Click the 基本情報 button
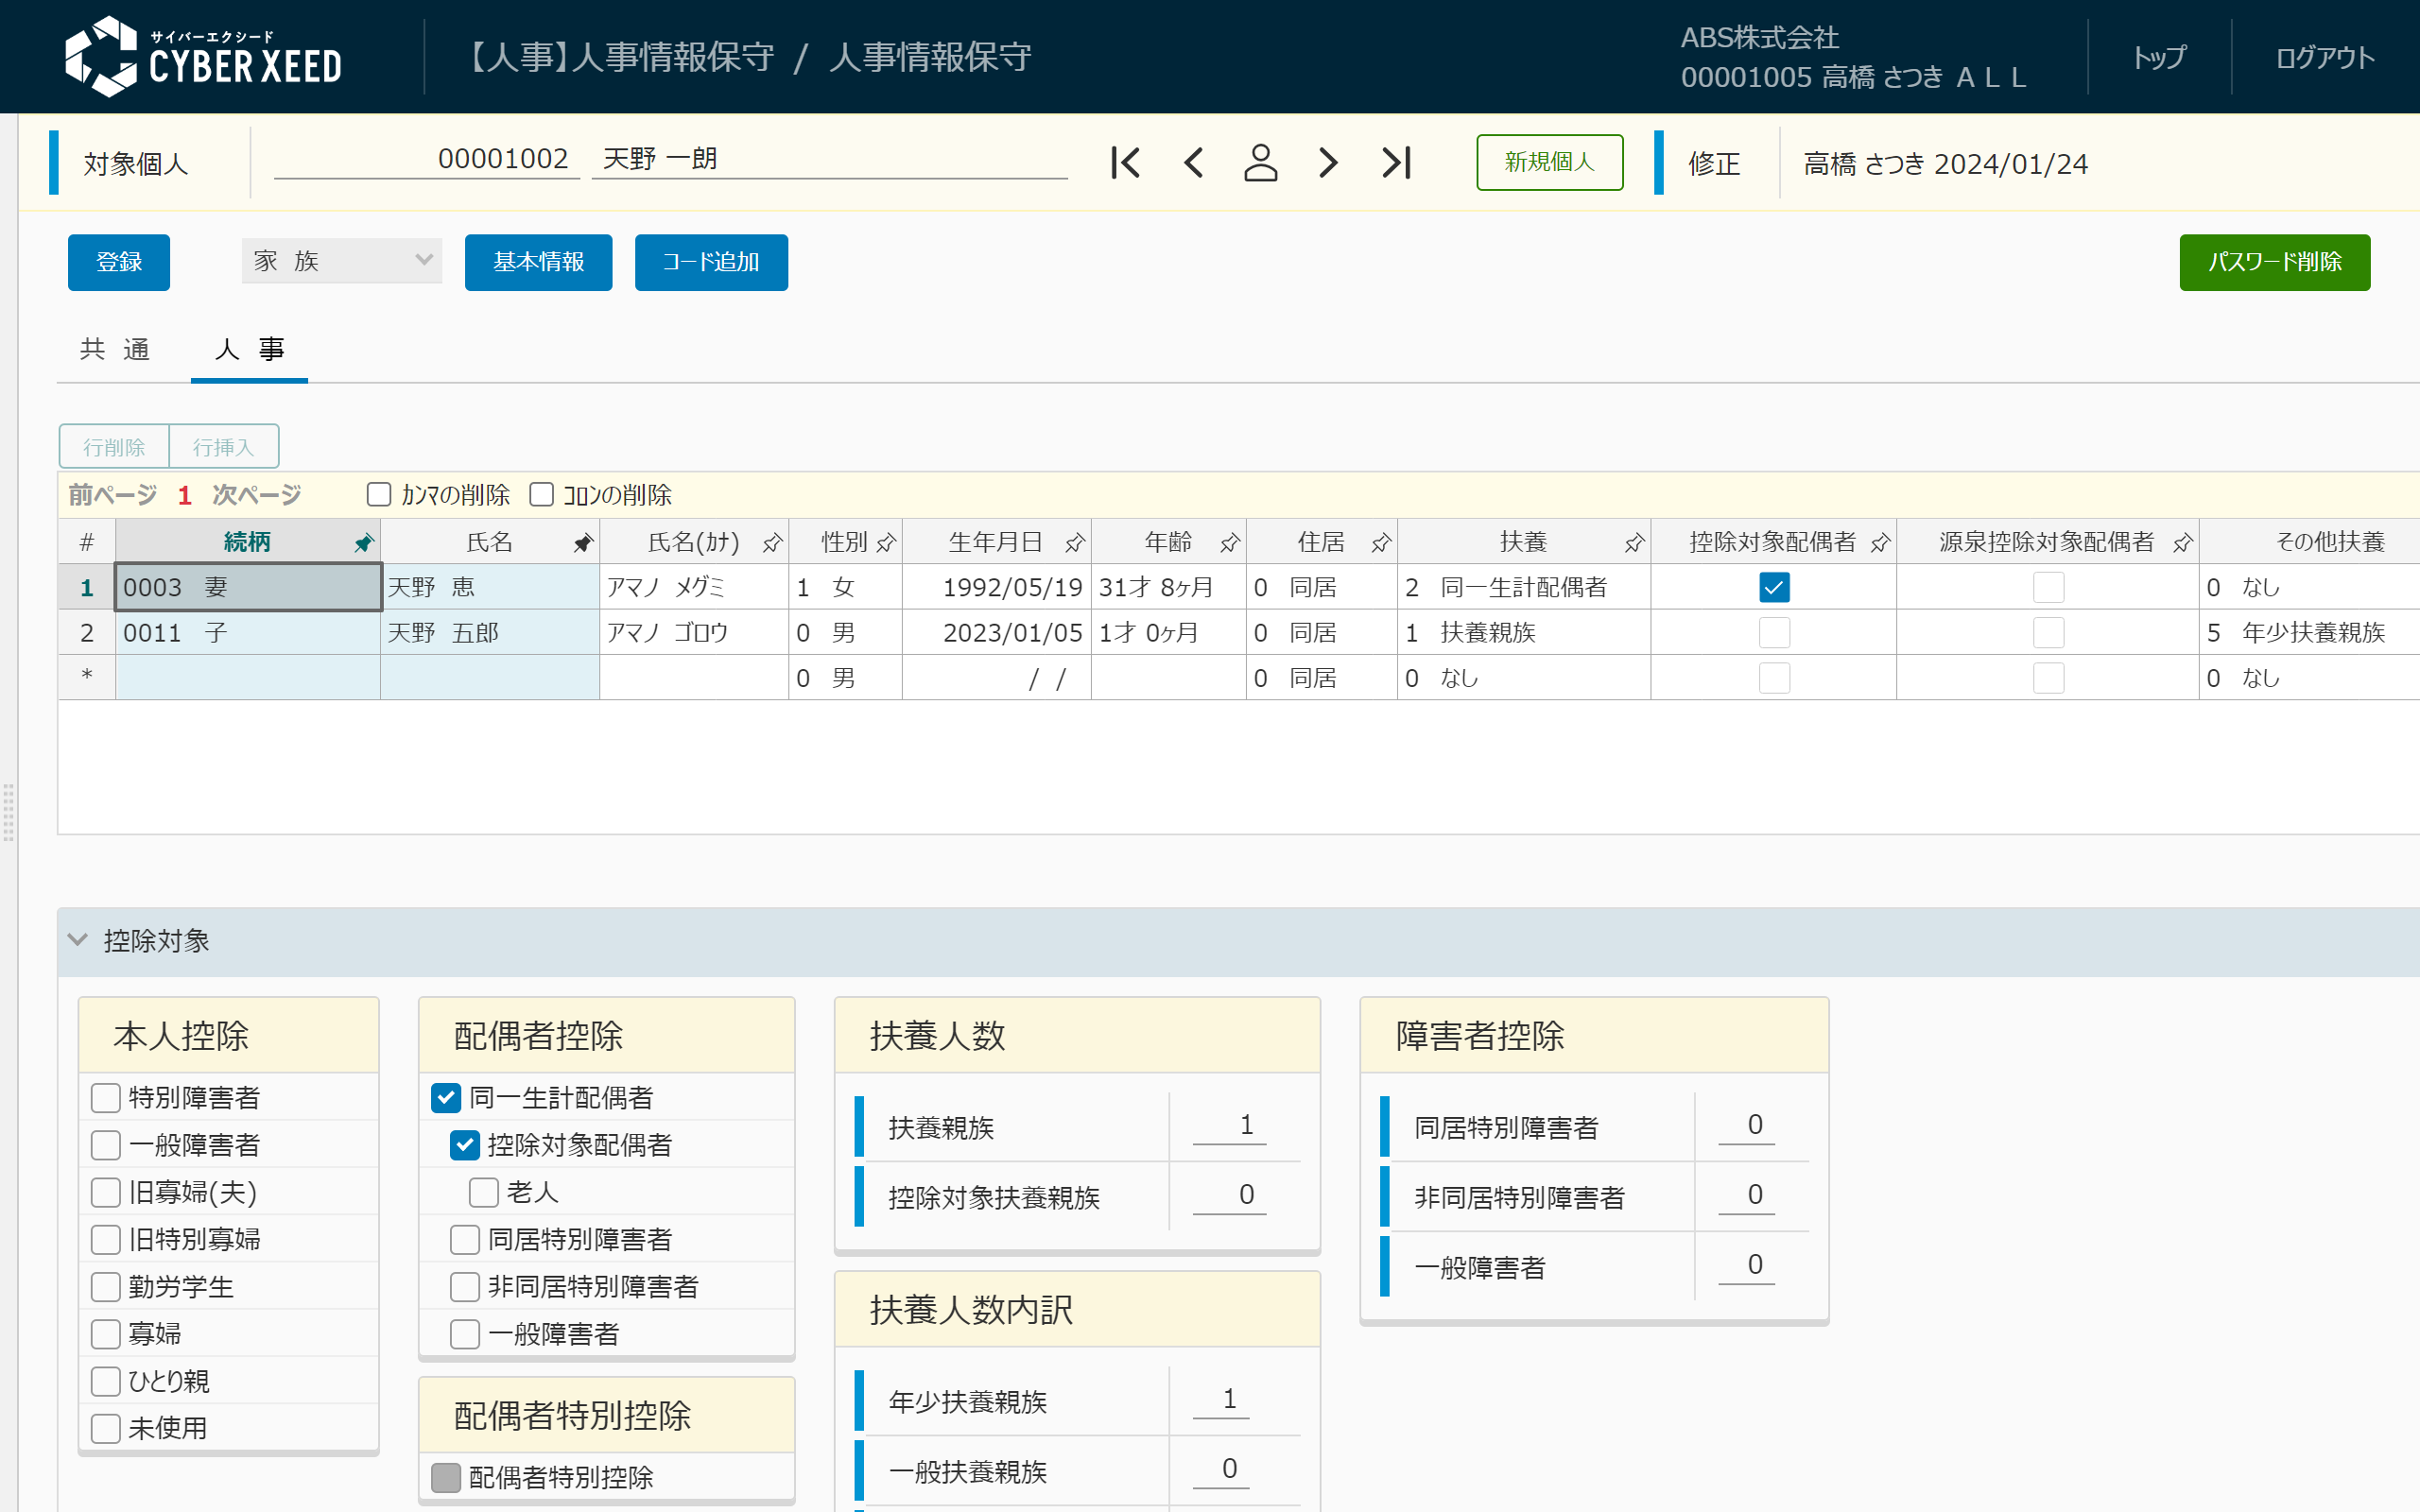2420x1512 pixels. pos(538,262)
